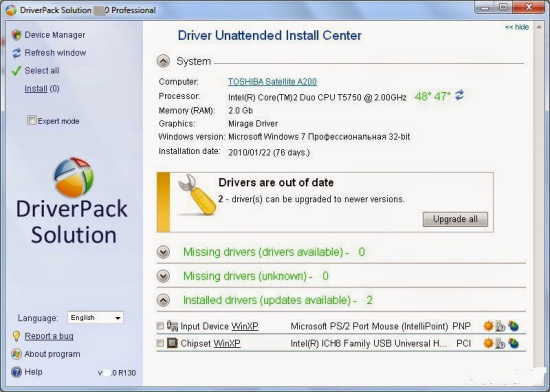550x392 pixels.
Task: Click the Refresh window arrows icon
Action: (16, 53)
